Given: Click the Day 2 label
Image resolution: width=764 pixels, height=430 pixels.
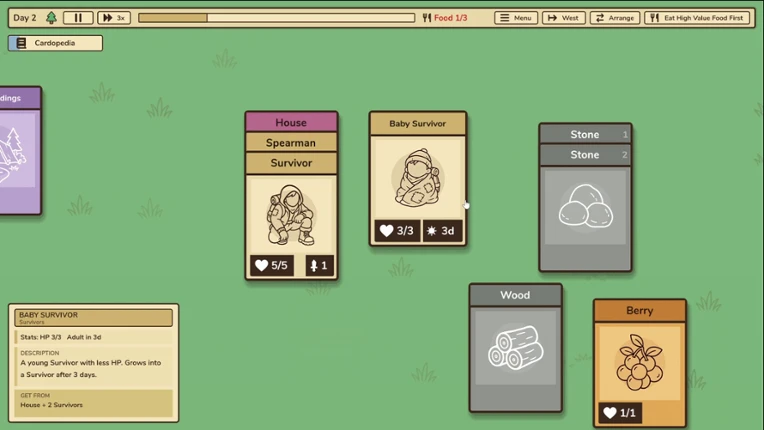Looking at the screenshot, I should (25, 18).
